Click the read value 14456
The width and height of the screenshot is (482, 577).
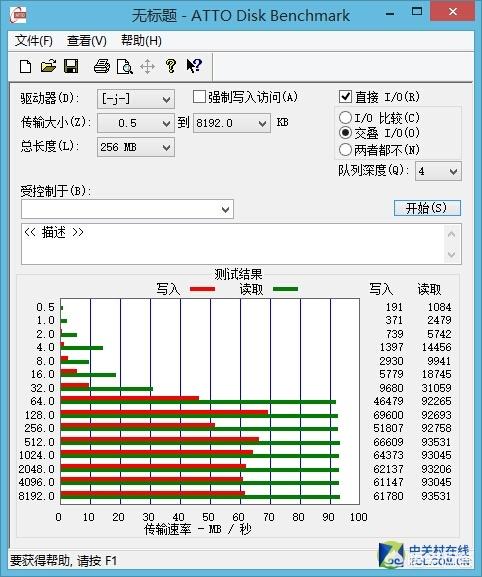pos(436,347)
